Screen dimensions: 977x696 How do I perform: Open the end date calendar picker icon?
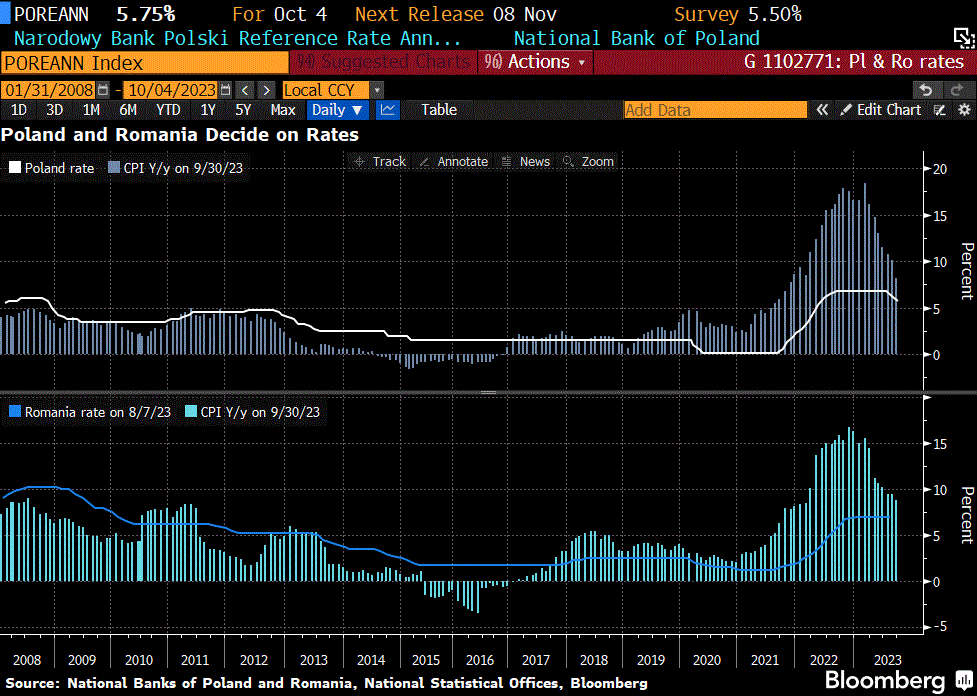tap(226, 90)
